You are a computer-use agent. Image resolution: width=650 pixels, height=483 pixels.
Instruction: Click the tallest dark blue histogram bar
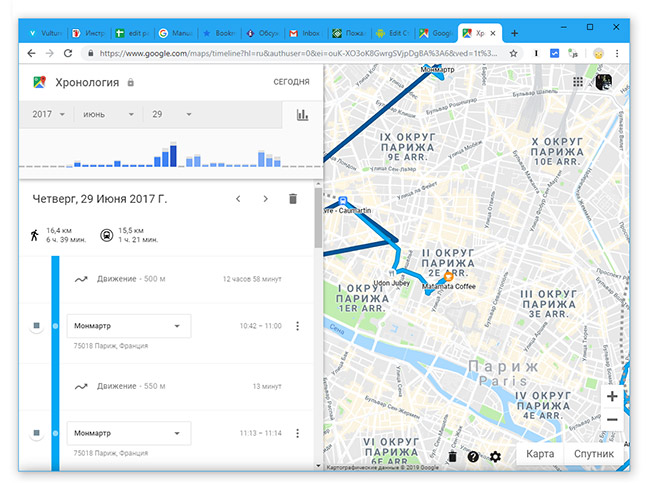click(174, 156)
